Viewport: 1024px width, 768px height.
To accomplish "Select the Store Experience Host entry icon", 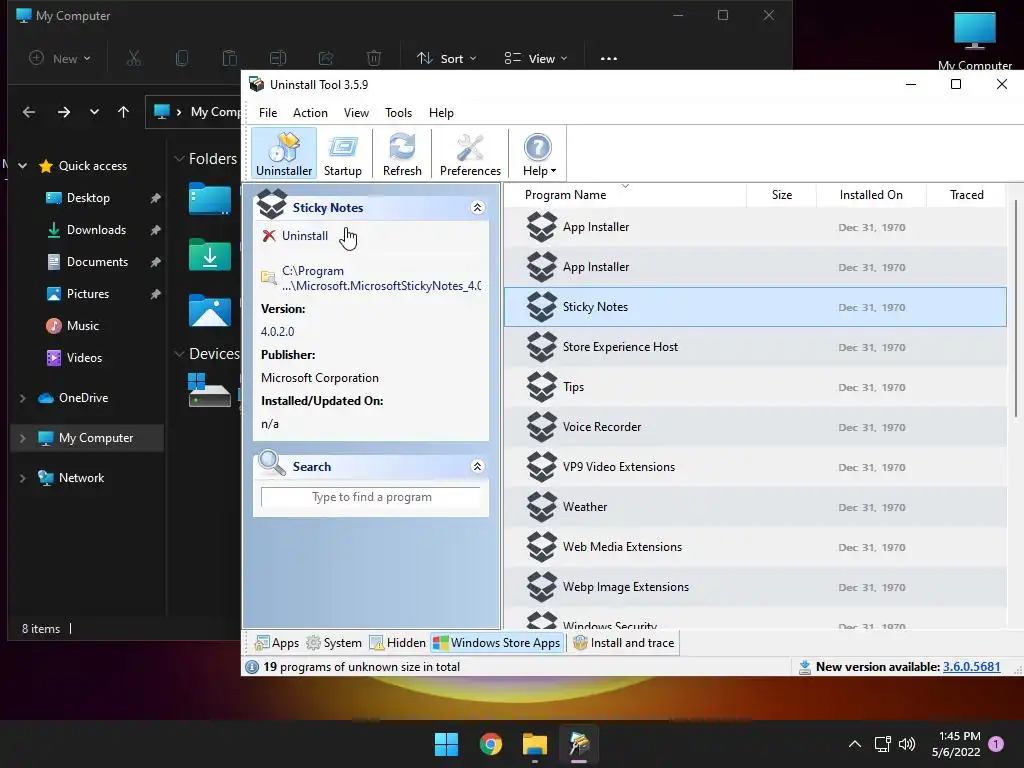I will pyautogui.click(x=542, y=347).
